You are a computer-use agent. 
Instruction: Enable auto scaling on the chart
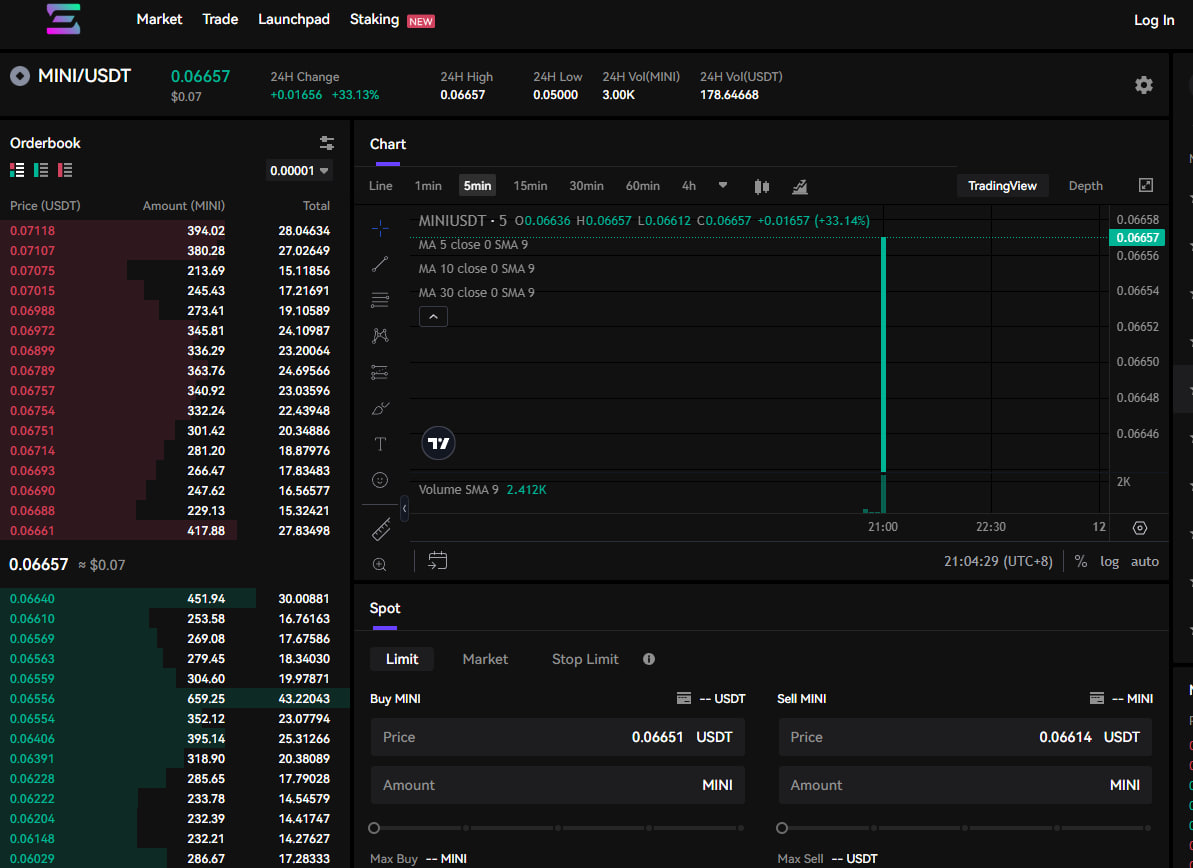1145,561
